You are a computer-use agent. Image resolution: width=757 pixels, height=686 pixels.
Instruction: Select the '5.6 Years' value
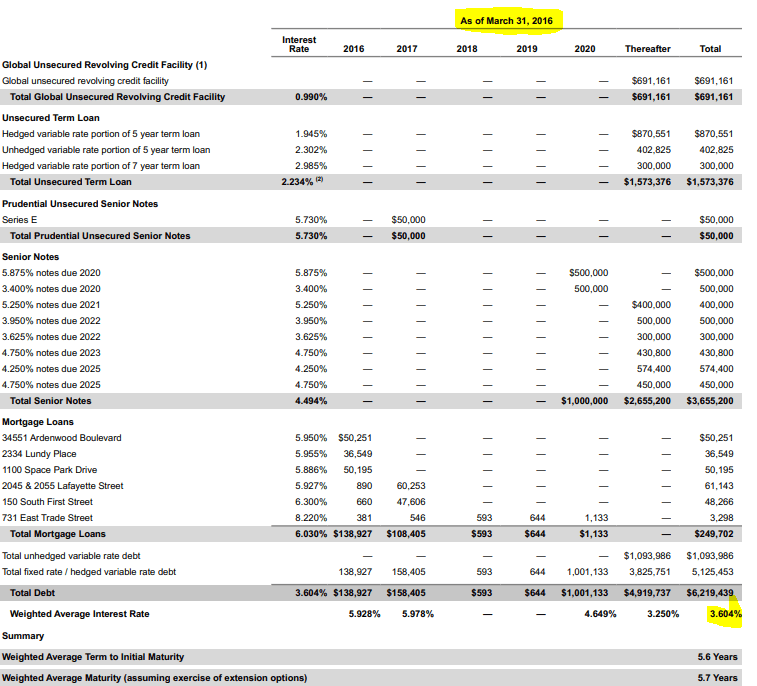click(717, 657)
